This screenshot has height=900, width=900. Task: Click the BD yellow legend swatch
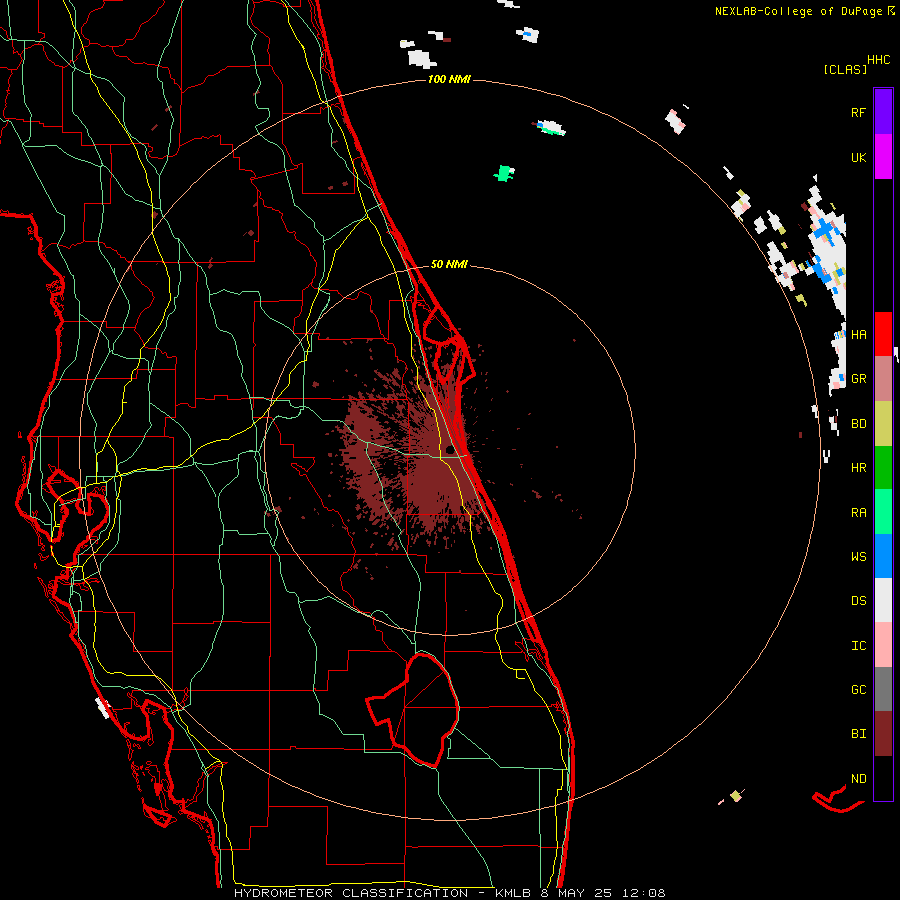883,424
